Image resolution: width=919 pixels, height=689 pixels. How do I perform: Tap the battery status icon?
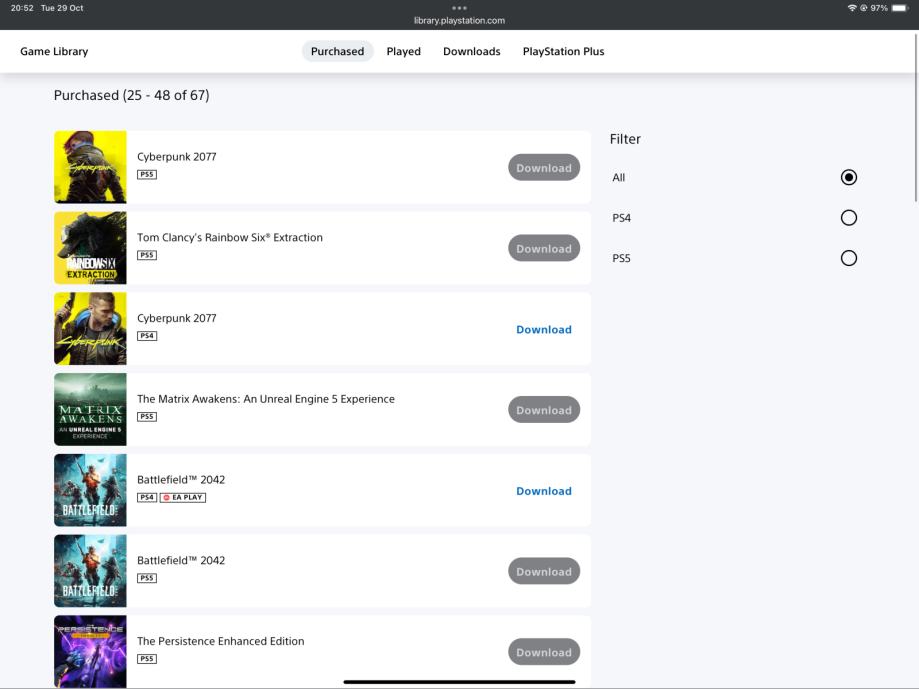pyautogui.click(x=900, y=8)
